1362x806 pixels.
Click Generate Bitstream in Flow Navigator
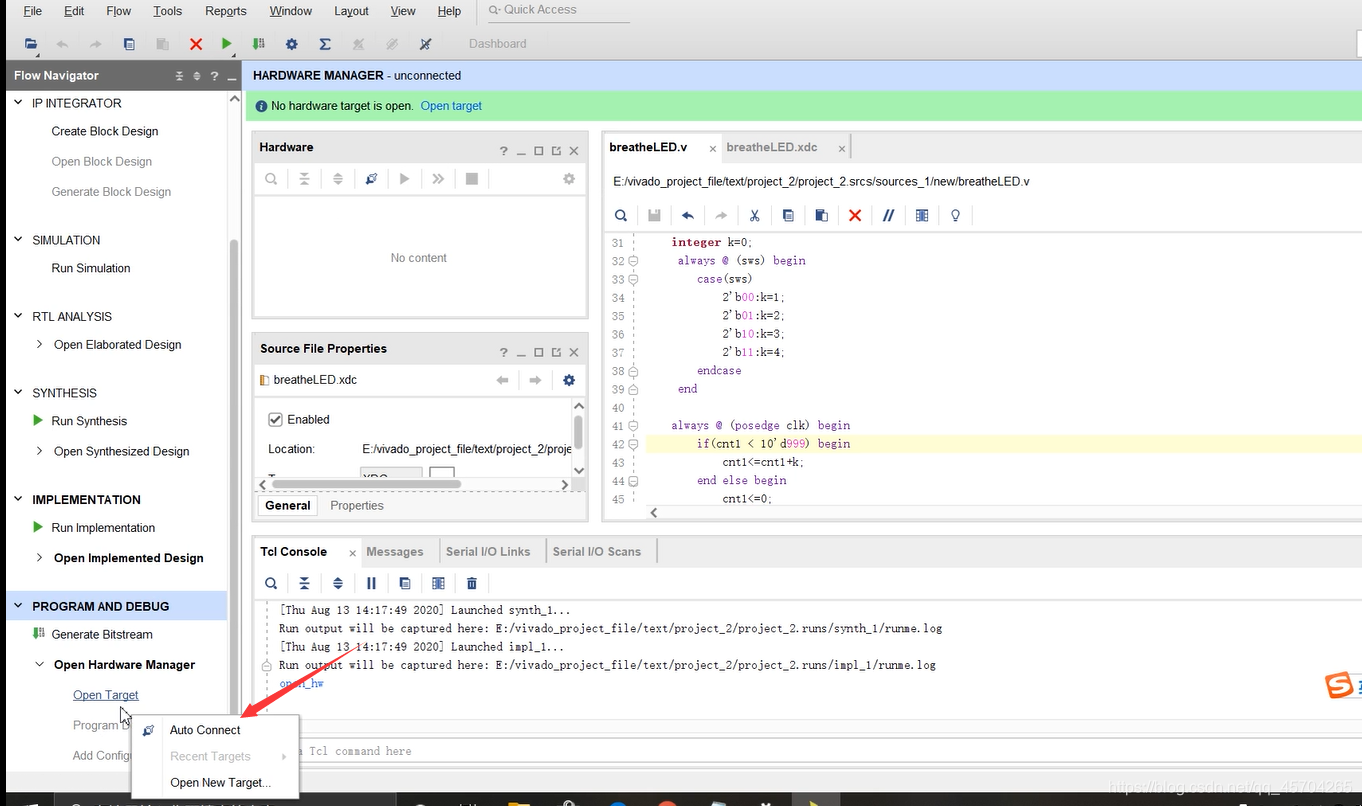click(x=102, y=634)
